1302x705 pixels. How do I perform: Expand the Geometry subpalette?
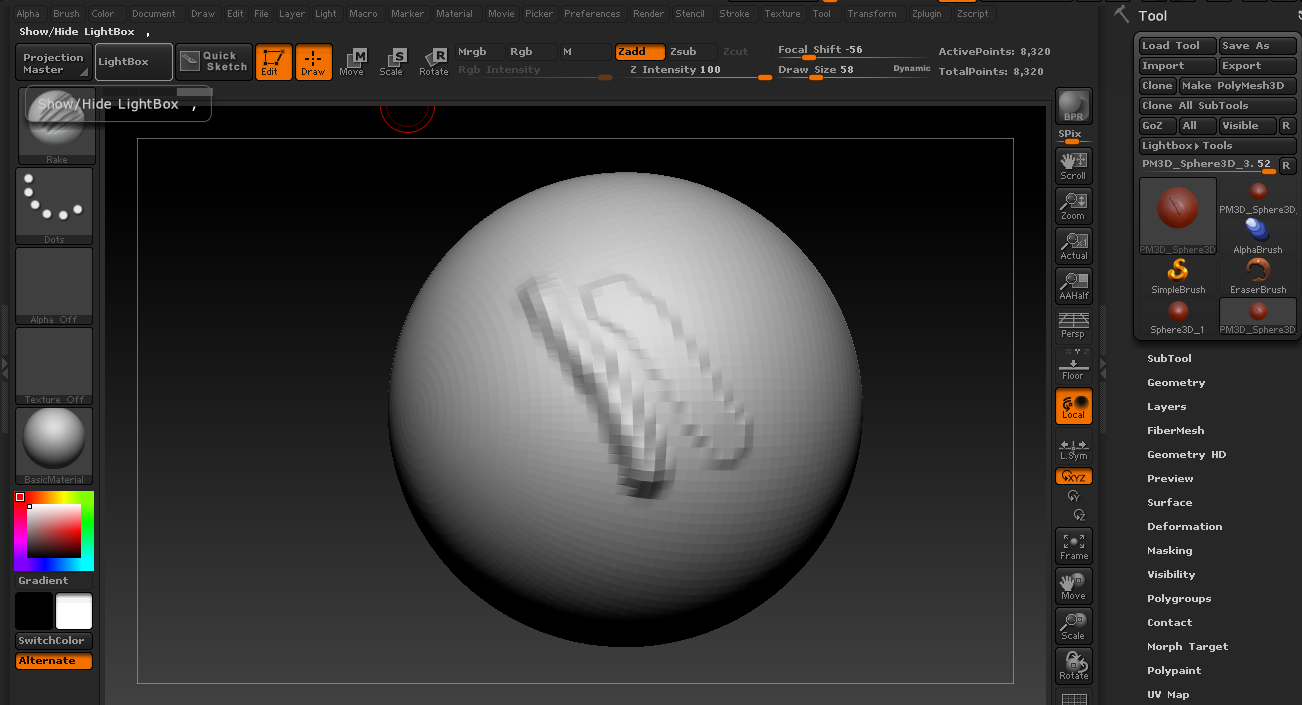1176,383
